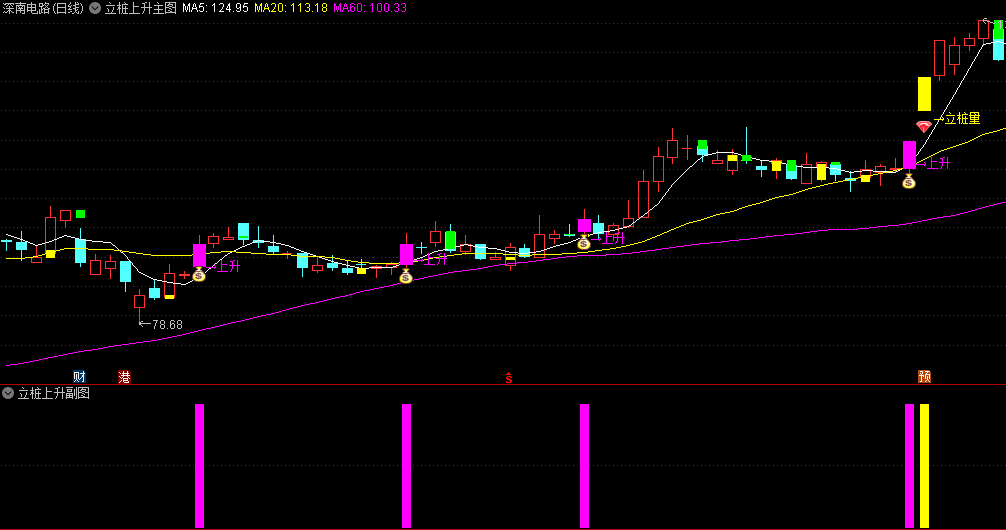Click the third money bag signal icon
Image resolution: width=1006 pixels, height=530 pixels.
[x=583, y=243]
